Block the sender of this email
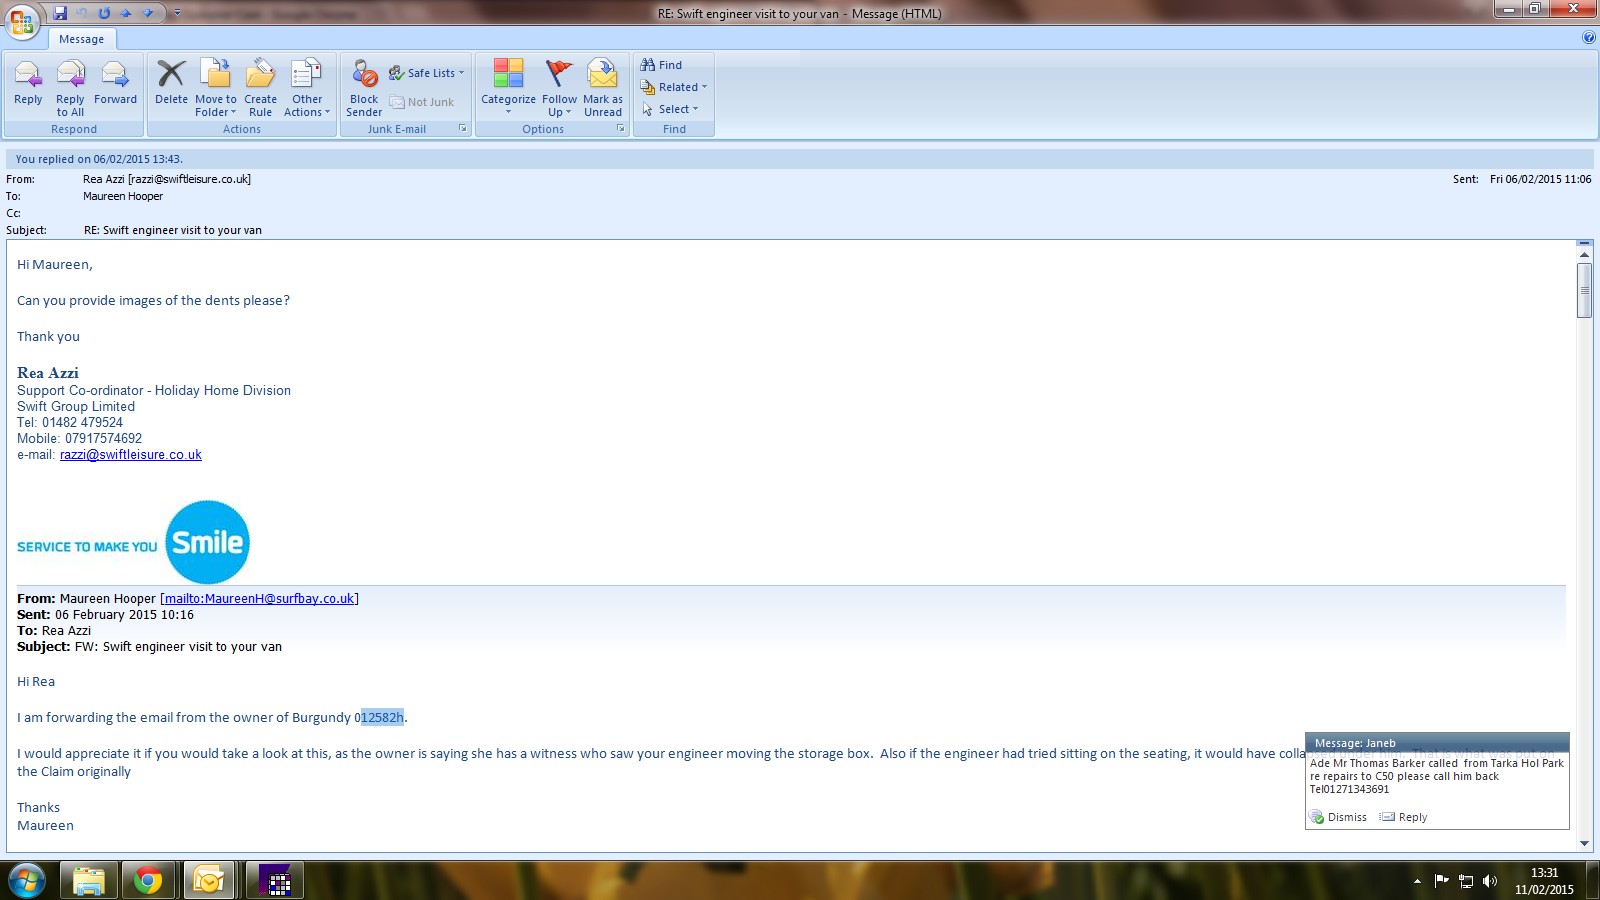This screenshot has width=1600, height=900. [364, 88]
